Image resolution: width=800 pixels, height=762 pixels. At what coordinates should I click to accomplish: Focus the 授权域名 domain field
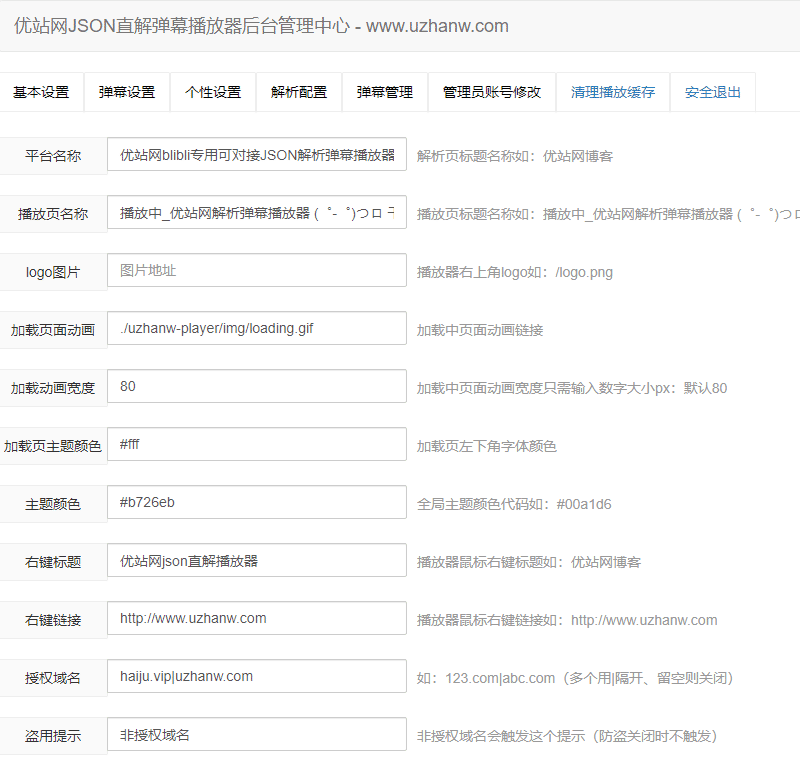[257, 676]
